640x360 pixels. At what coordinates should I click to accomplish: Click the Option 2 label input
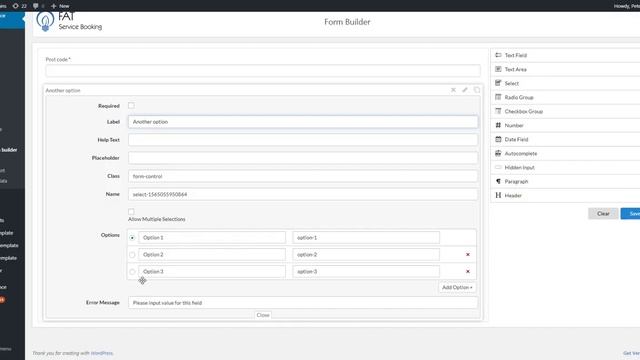(212, 254)
